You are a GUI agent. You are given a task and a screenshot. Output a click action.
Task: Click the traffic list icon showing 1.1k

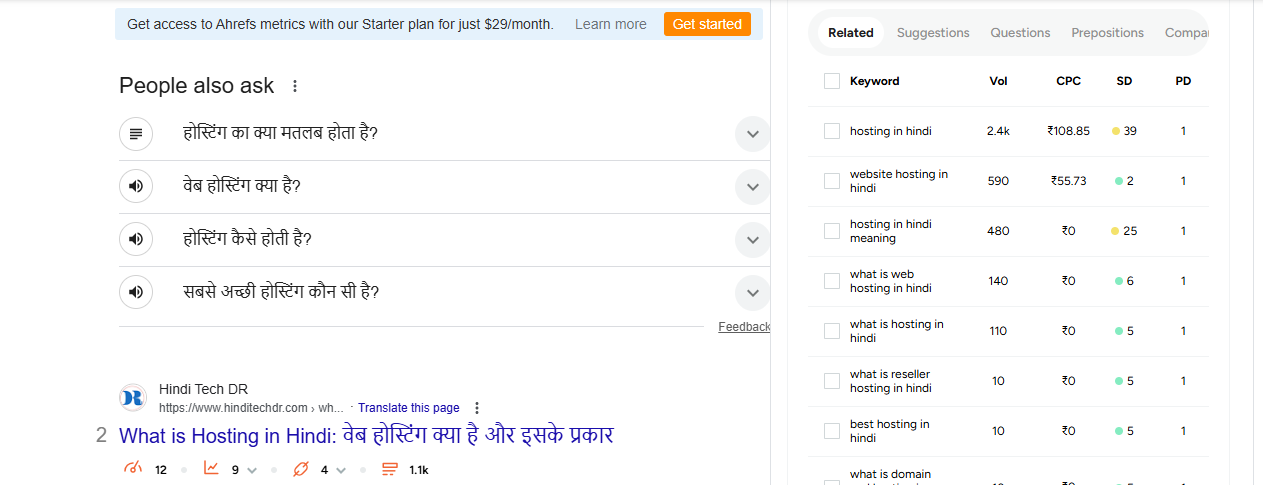coord(390,469)
